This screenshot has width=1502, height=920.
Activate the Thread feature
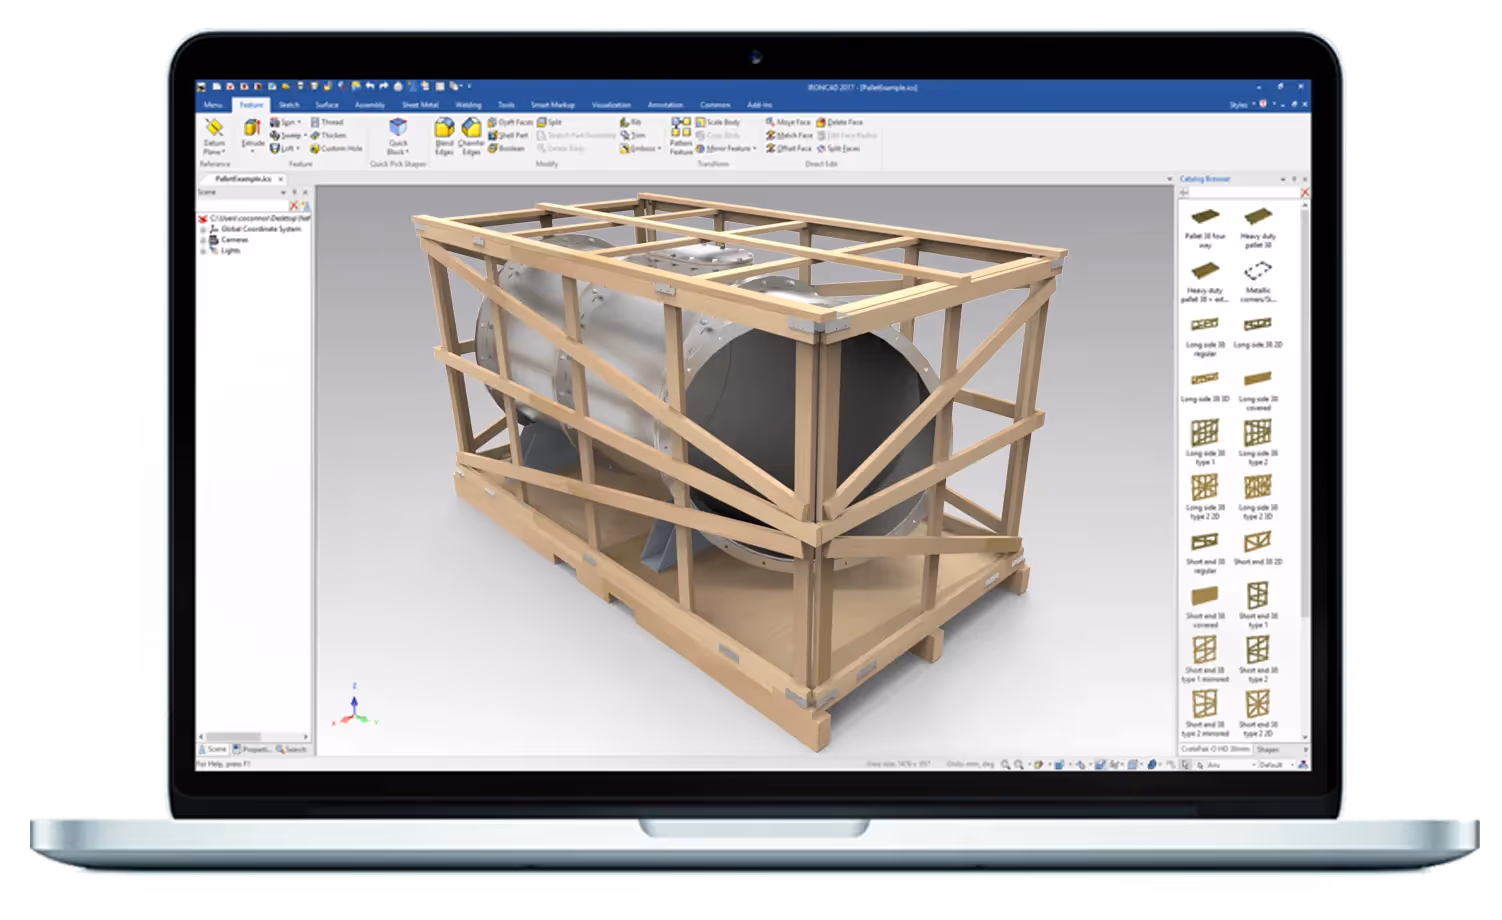(x=330, y=121)
